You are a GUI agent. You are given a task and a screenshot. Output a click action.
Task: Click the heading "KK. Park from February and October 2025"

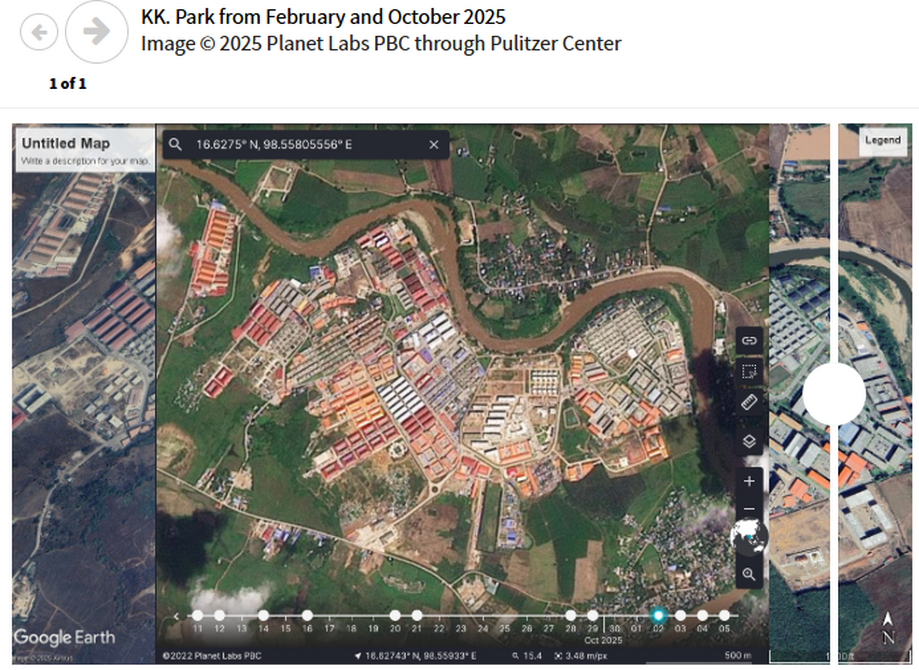tap(323, 17)
